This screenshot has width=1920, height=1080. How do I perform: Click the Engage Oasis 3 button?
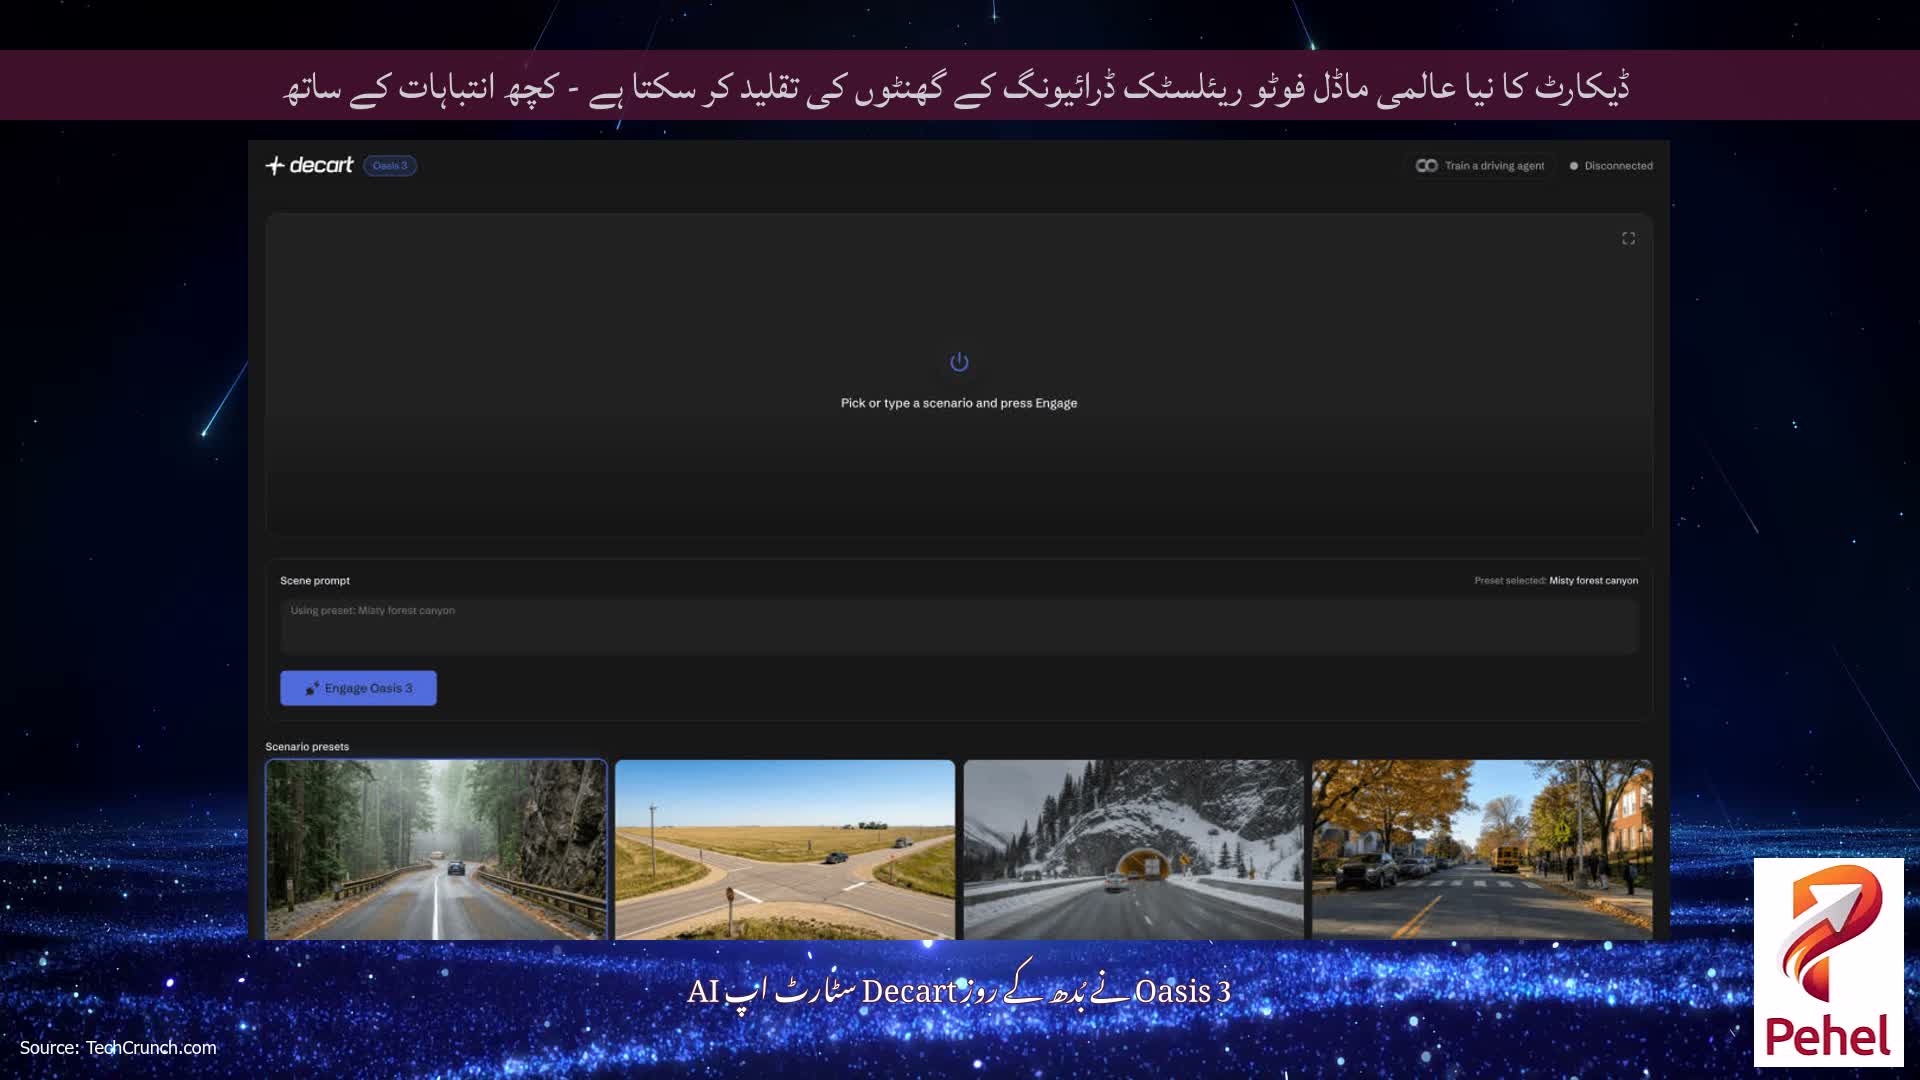358,688
